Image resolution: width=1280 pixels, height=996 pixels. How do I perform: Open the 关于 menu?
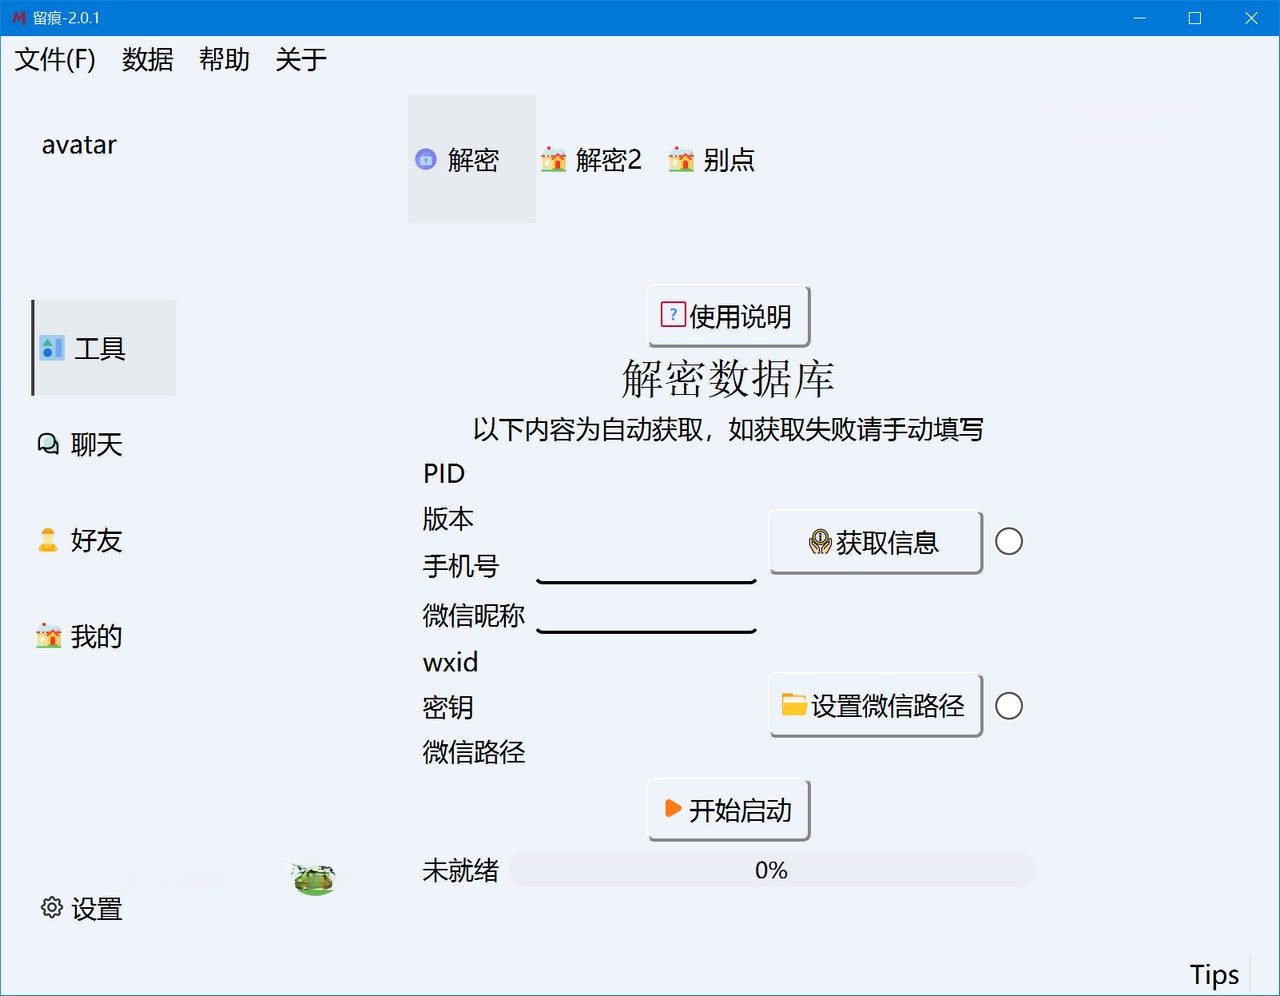click(x=301, y=60)
